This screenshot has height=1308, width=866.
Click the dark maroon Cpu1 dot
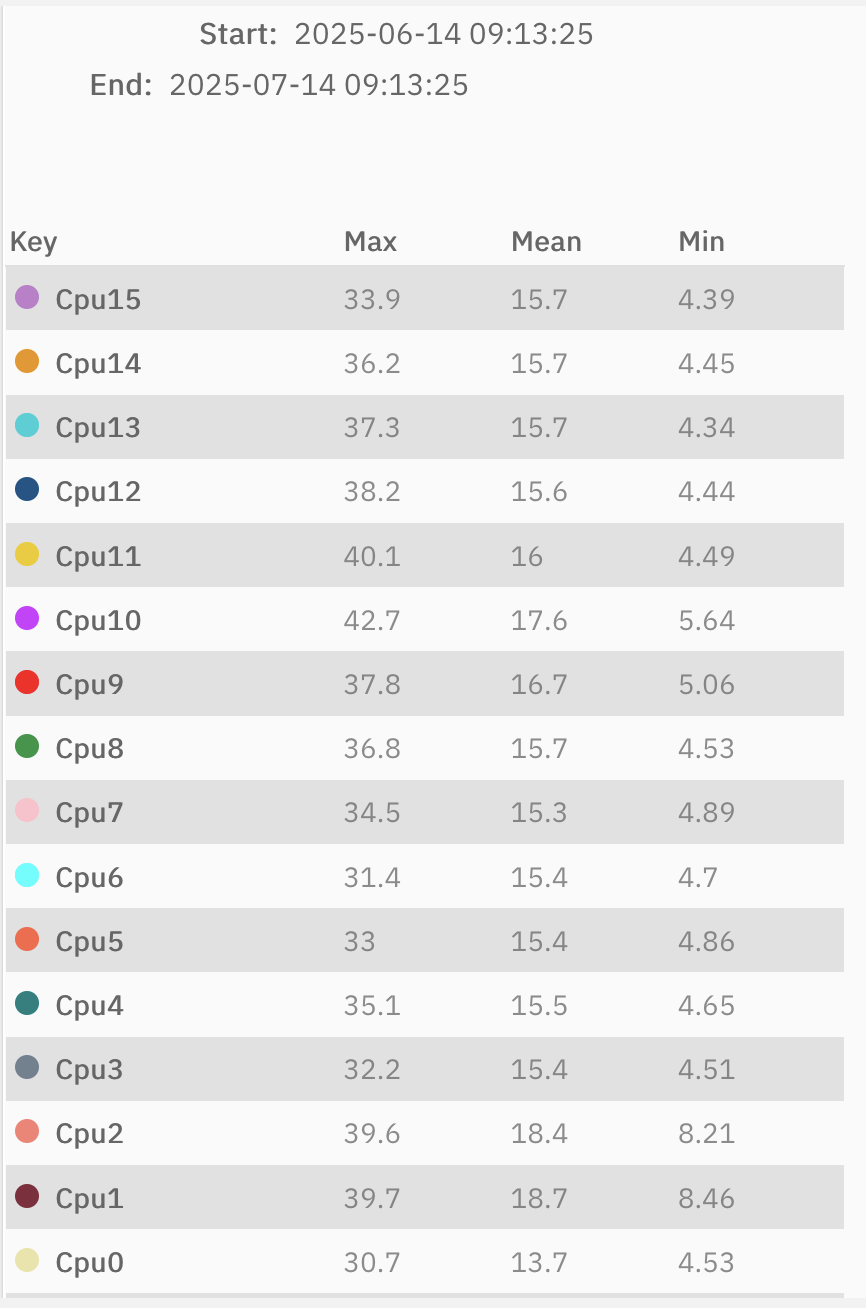point(27,1196)
